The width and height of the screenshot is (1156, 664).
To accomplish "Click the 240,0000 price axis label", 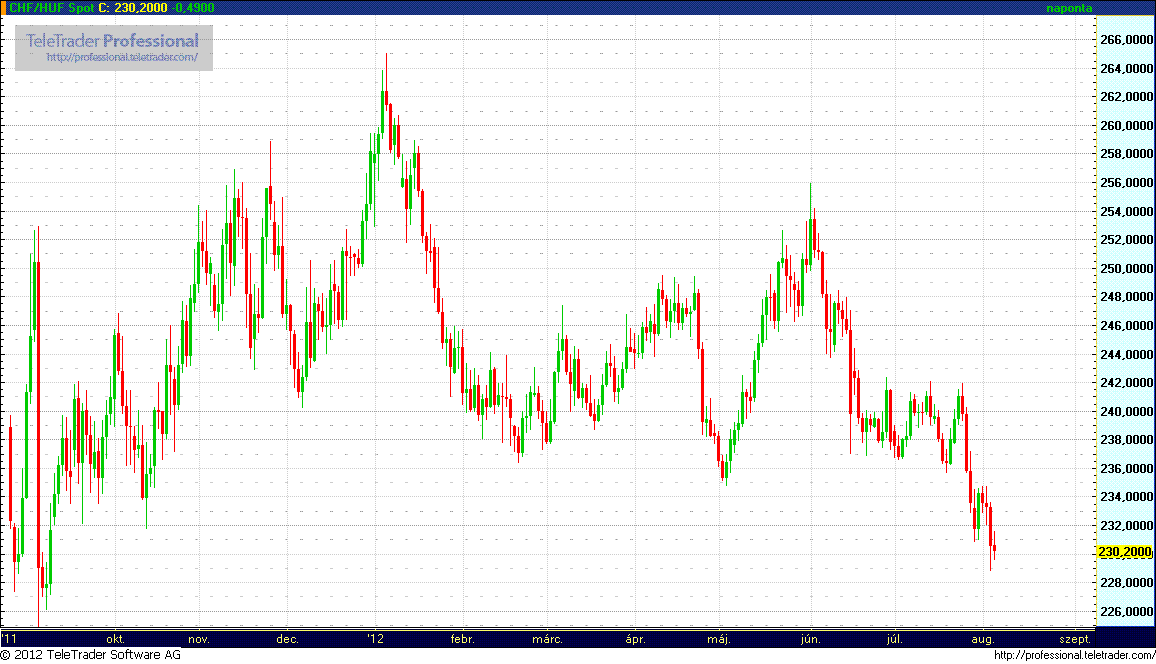I will tap(1124, 411).
